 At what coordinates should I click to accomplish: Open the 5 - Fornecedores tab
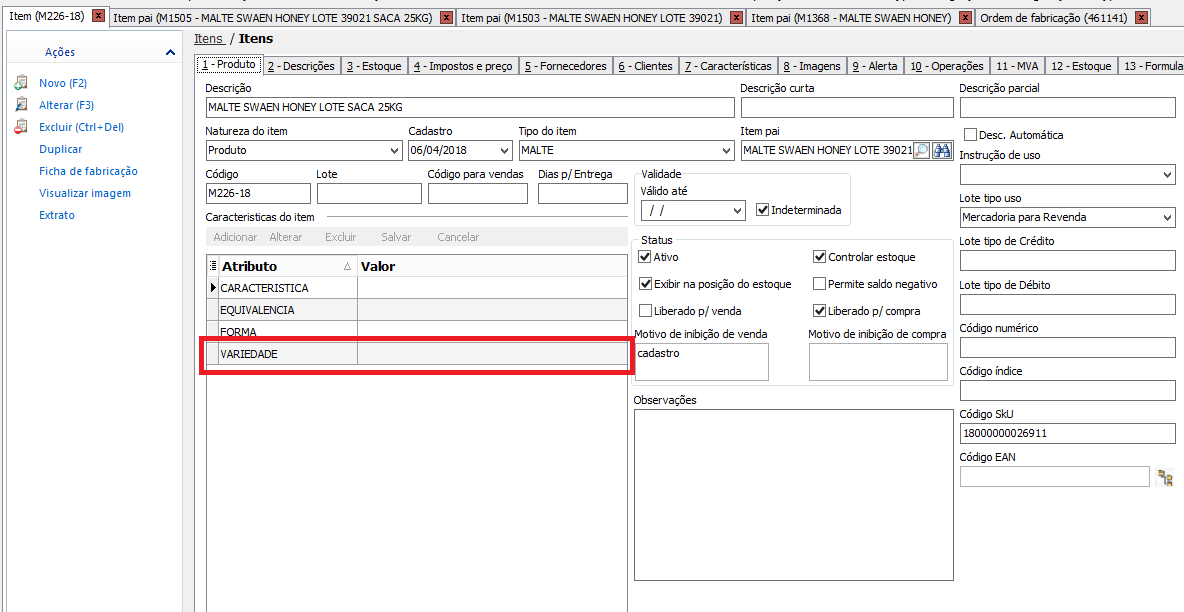[x=566, y=66]
